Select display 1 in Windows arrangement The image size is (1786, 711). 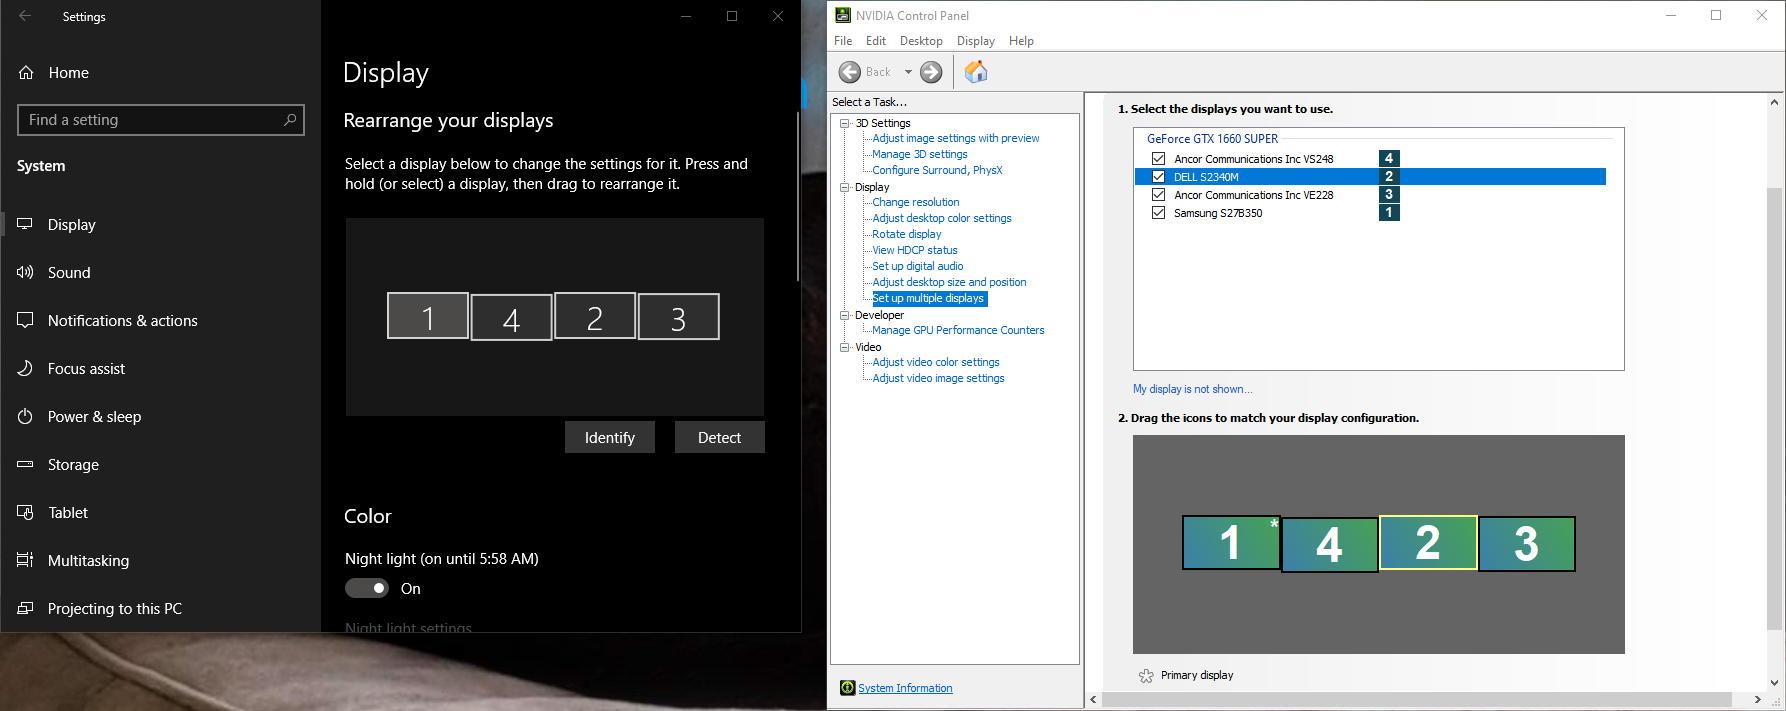point(428,316)
